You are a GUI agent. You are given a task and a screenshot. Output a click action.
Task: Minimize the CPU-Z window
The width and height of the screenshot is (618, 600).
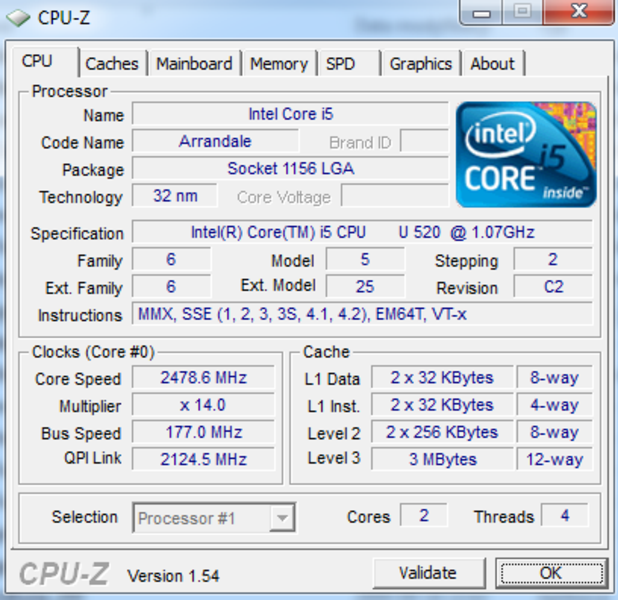(x=482, y=14)
